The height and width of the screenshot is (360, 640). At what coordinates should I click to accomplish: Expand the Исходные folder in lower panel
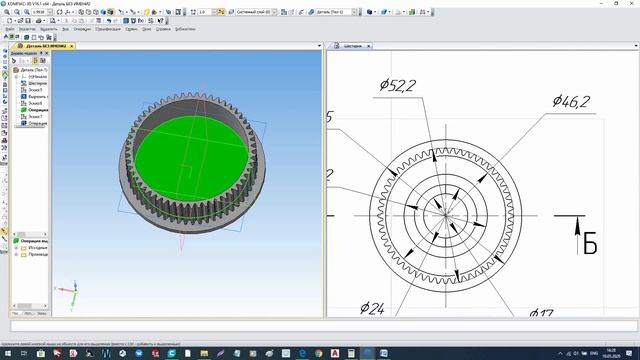coord(16,248)
